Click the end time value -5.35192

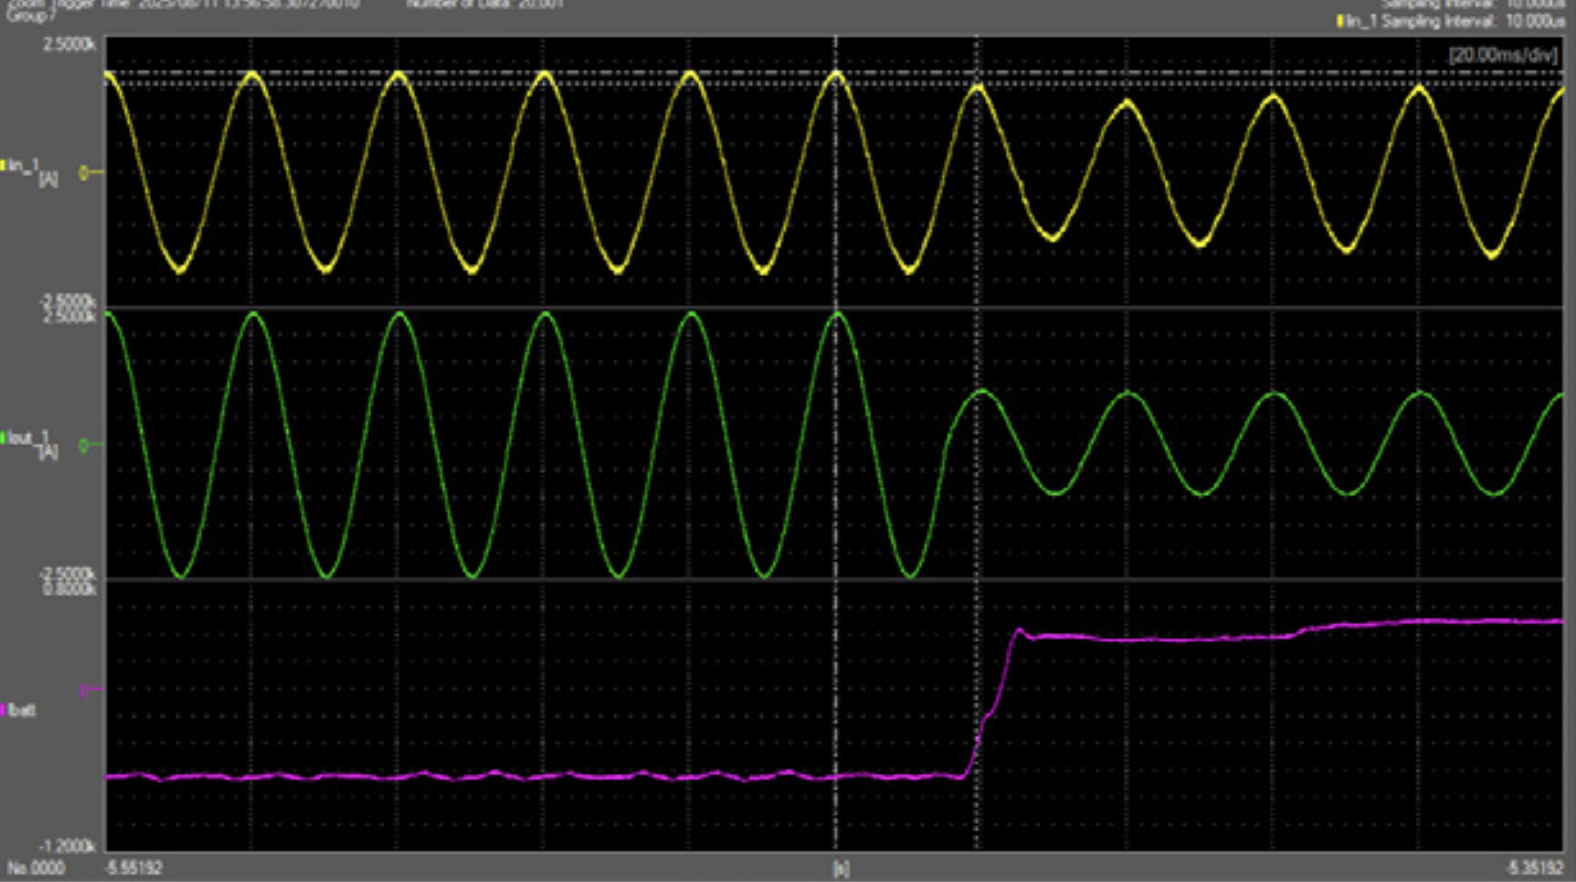[1535, 868]
